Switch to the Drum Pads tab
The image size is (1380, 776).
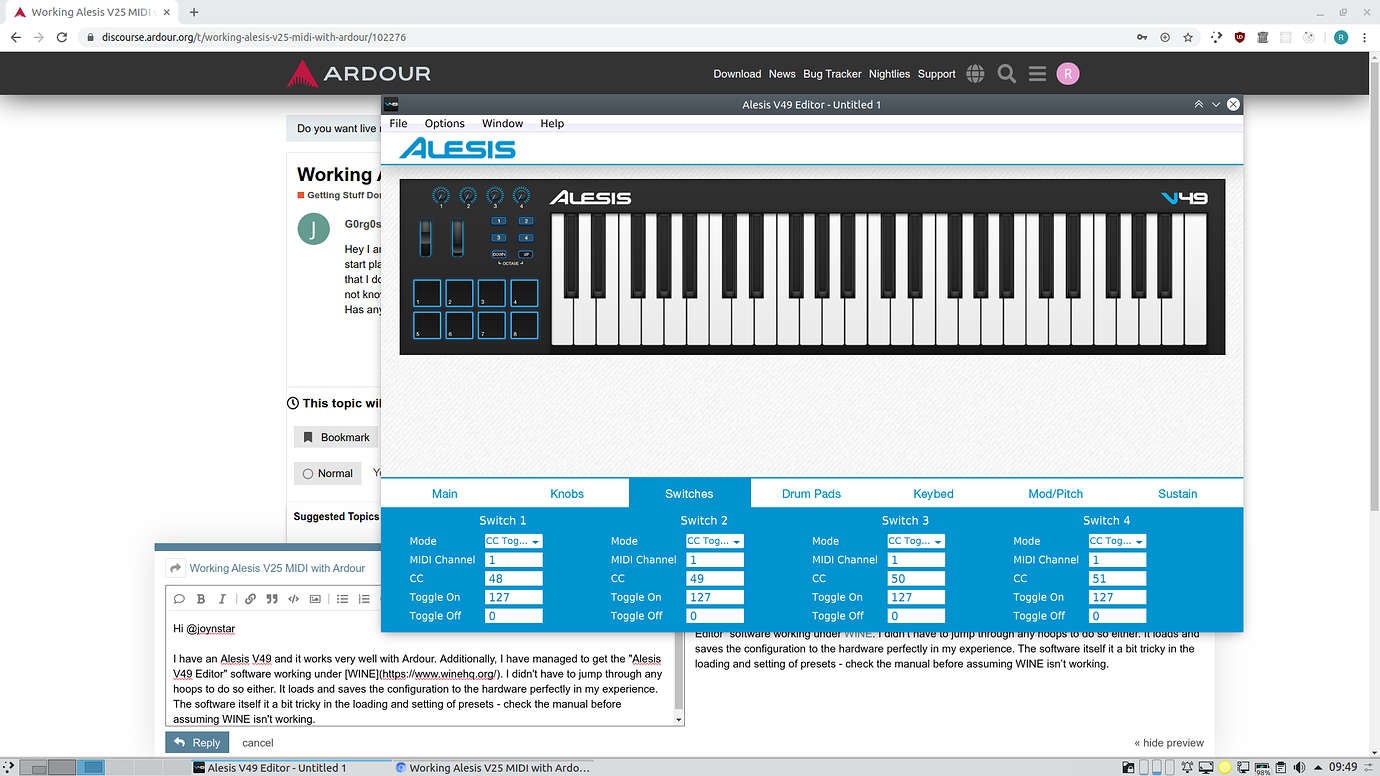click(811, 494)
